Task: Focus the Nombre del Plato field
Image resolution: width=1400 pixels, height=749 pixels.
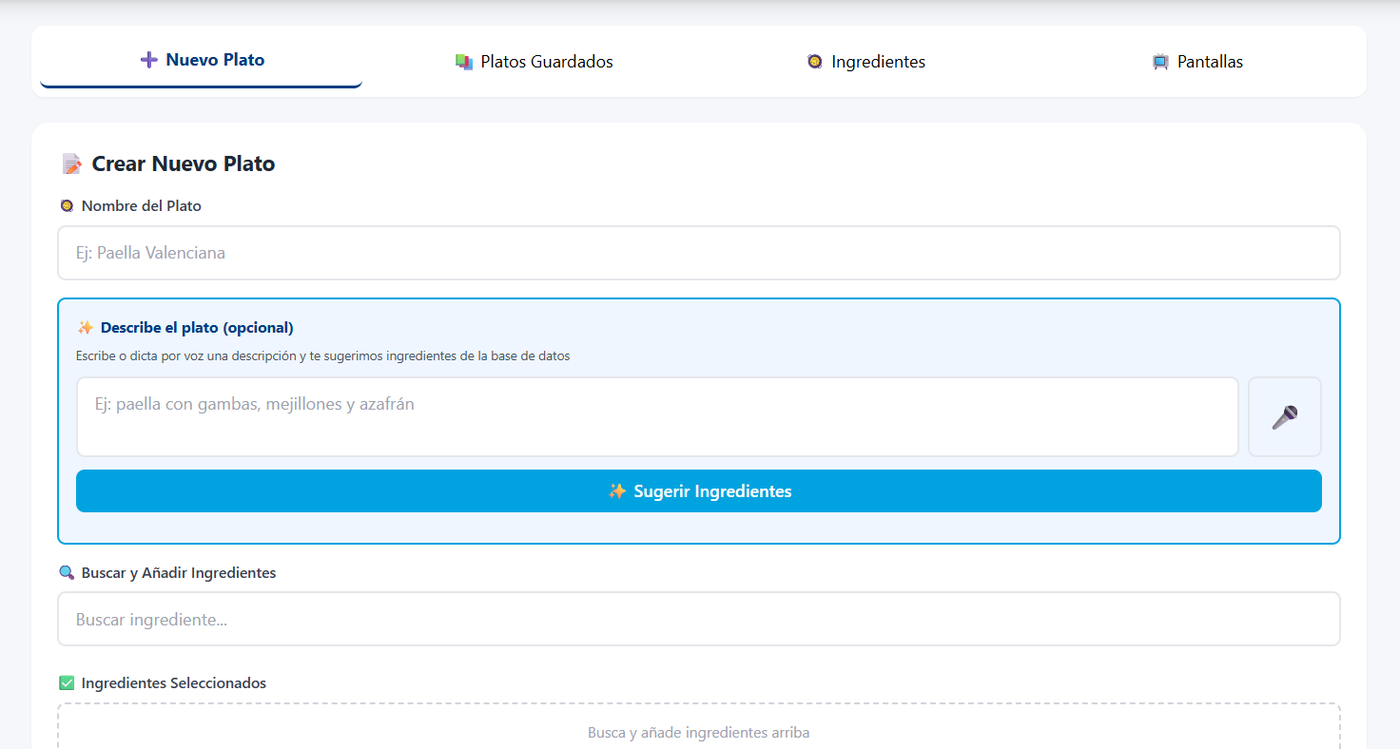Action: pyautogui.click(x=699, y=253)
